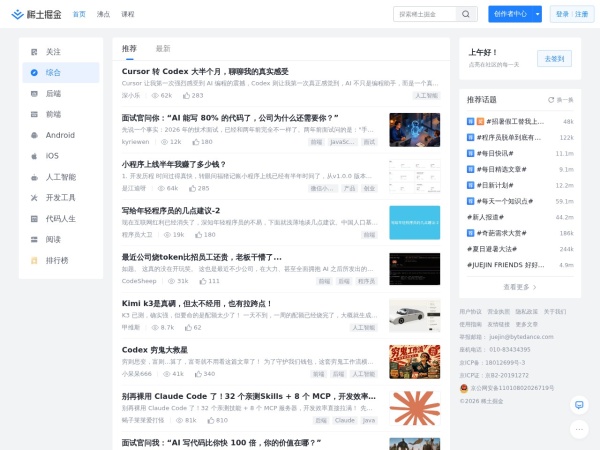Click 人工智能 tag on Cursor 转 Codex article
This screenshot has width=600, height=450.
tap(427, 96)
